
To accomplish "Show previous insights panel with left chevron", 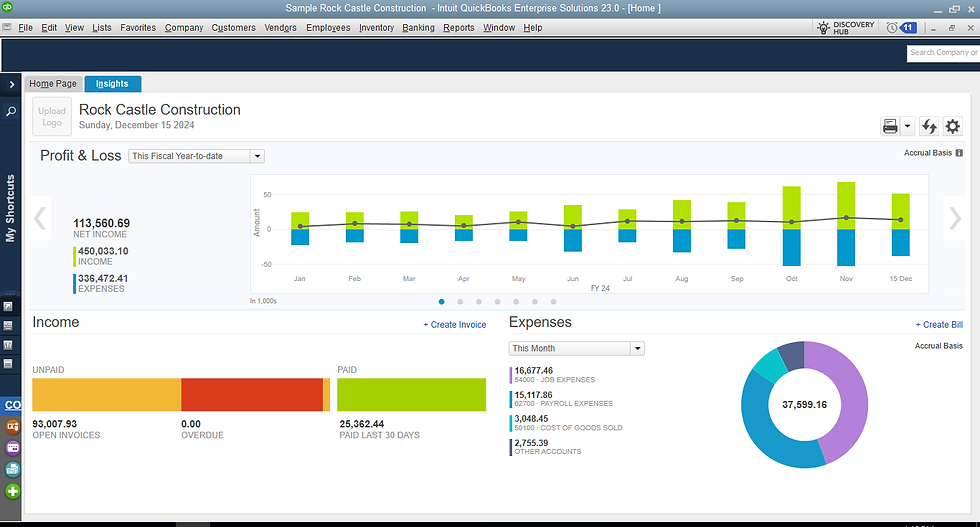I will click(x=40, y=218).
